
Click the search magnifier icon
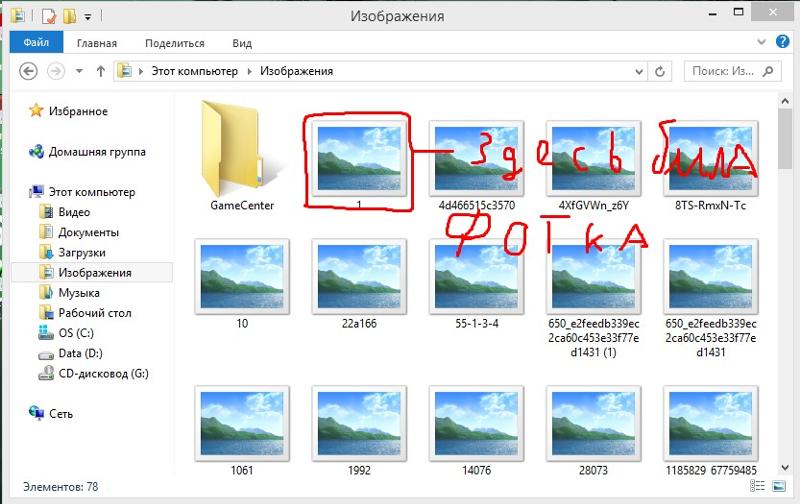click(768, 71)
